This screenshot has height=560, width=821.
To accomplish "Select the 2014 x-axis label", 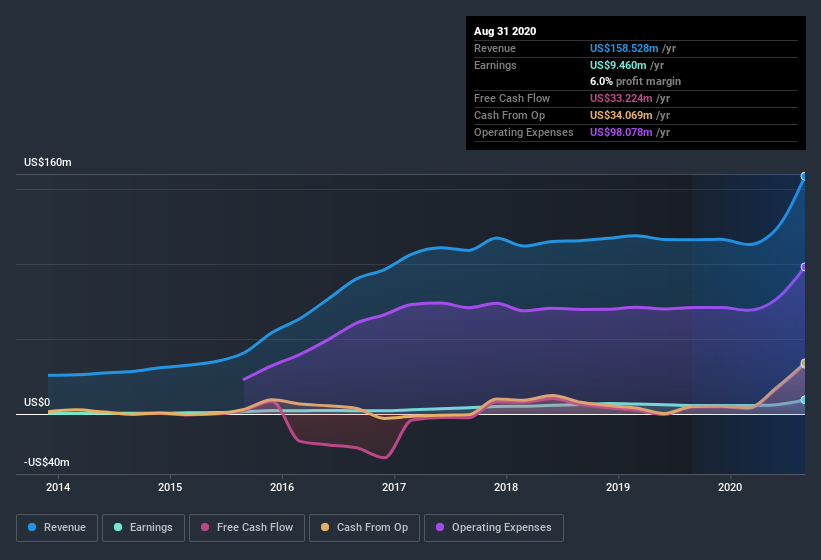I will [x=58, y=487].
